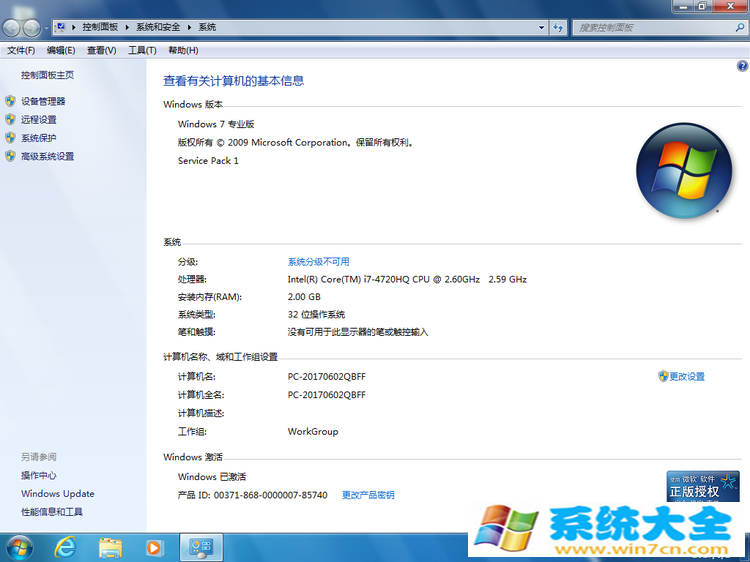Click the 更改产品密钥 link
Image resolution: width=750 pixels, height=562 pixels.
pos(368,495)
